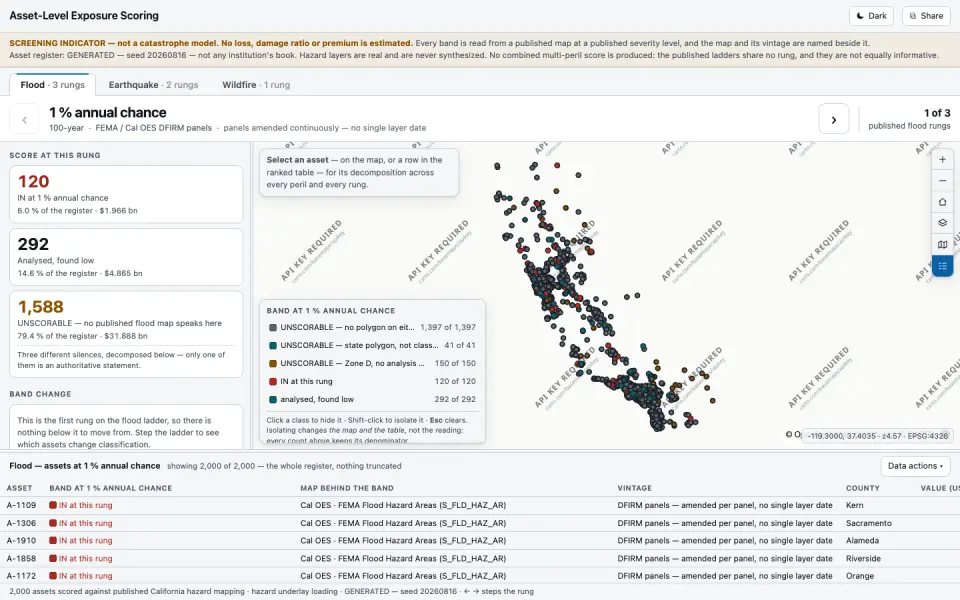
Task: Toggle the blue legend list button
Action: 942,266
